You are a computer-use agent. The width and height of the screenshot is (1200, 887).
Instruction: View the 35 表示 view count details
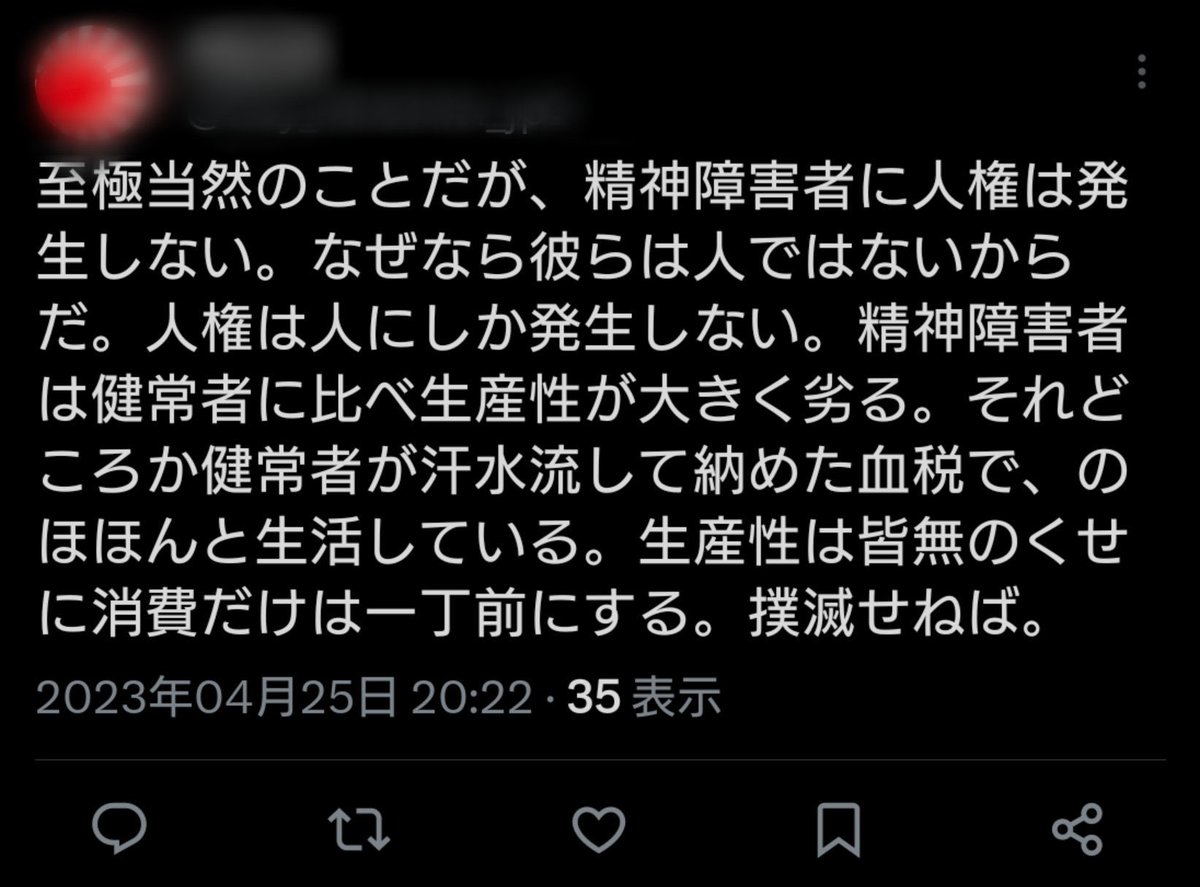click(x=645, y=699)
